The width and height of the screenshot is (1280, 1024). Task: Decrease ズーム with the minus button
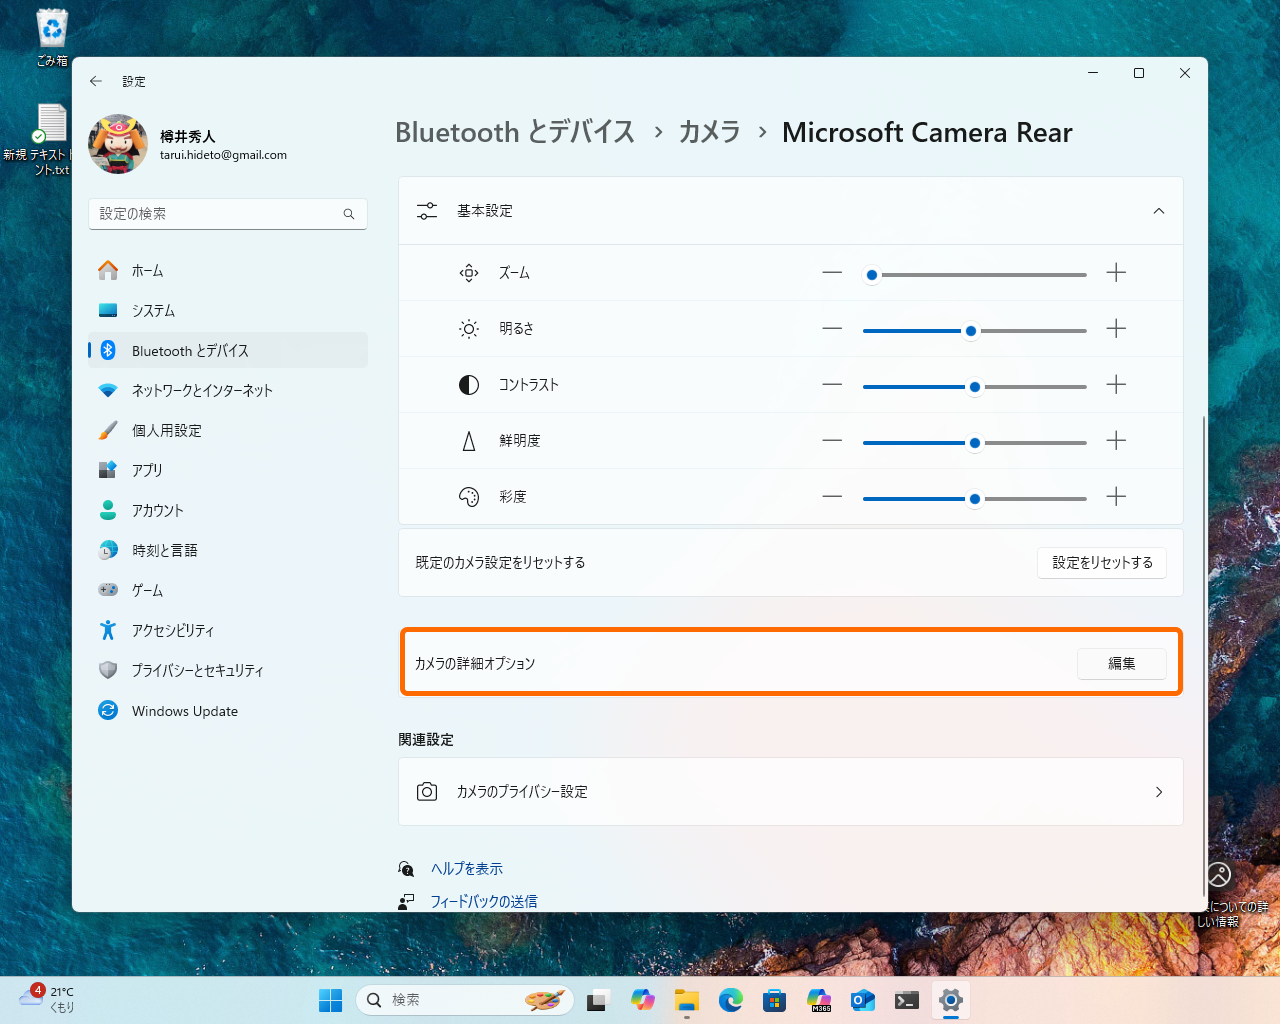[x=832, y=273]
